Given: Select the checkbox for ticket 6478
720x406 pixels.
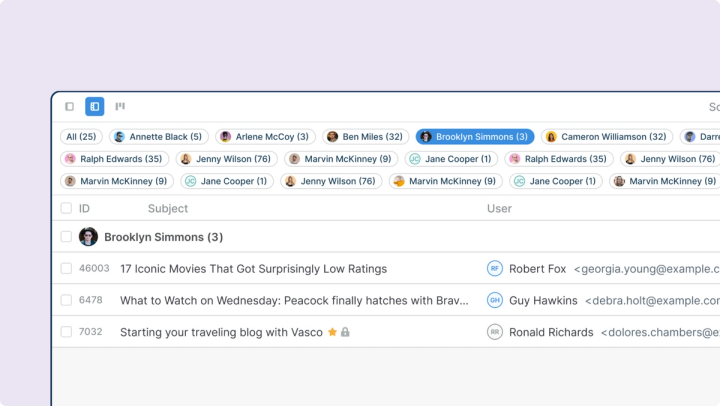Looking at the screenshot, I should pos(66,300).
